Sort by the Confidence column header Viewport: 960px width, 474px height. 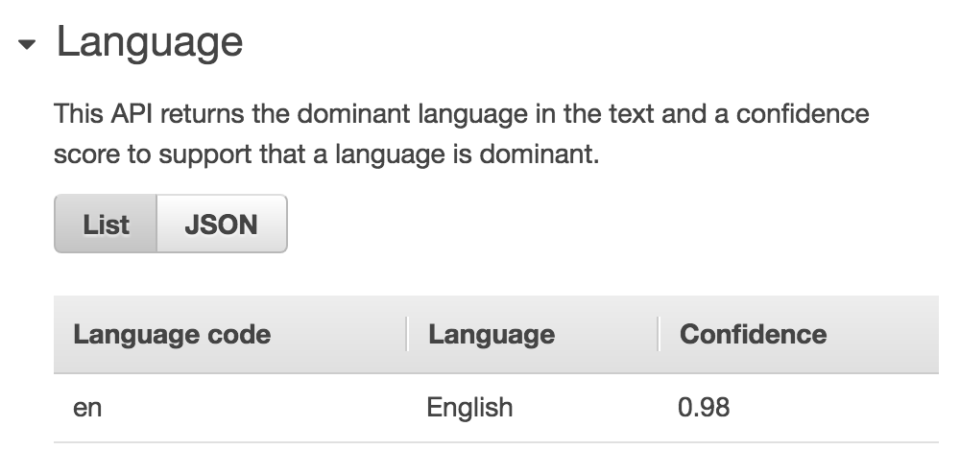[753, 334]
